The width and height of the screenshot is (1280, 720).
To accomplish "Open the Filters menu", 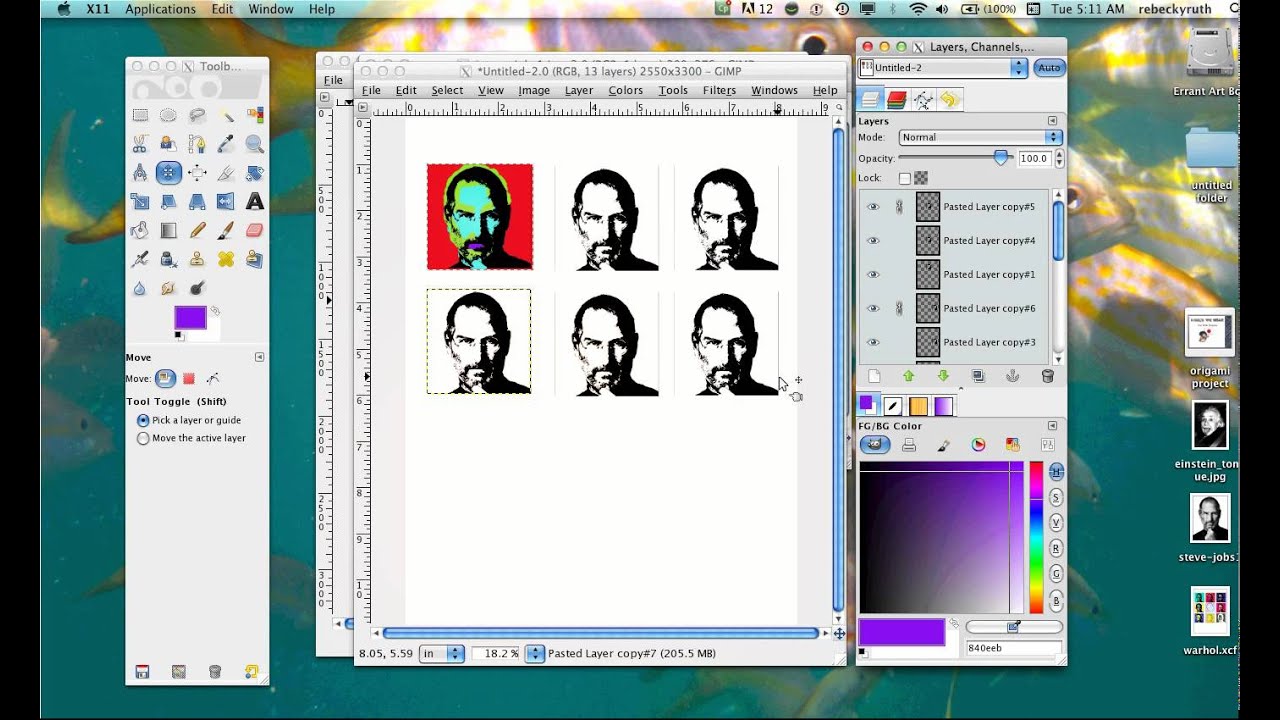I will pyautogui.click(x=719, y=90).
